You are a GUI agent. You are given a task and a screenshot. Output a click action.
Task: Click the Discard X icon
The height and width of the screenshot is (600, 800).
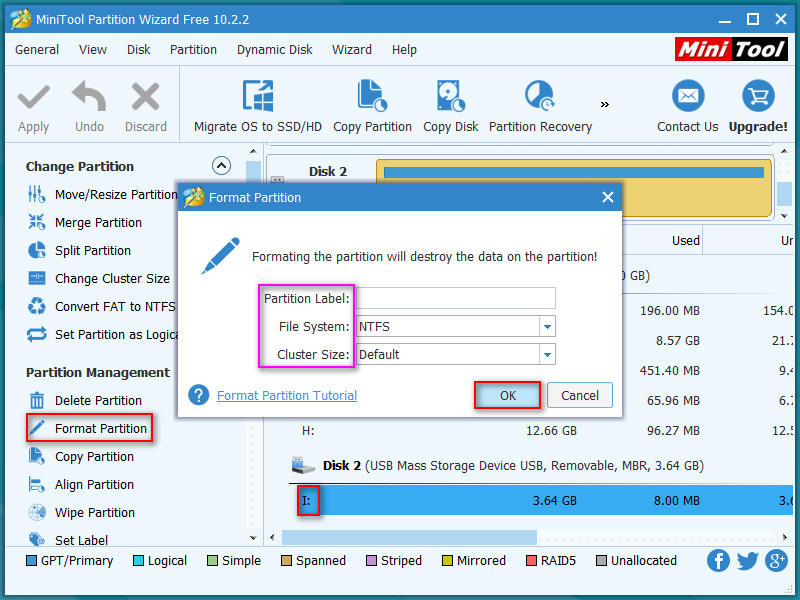tap(145, 97)
